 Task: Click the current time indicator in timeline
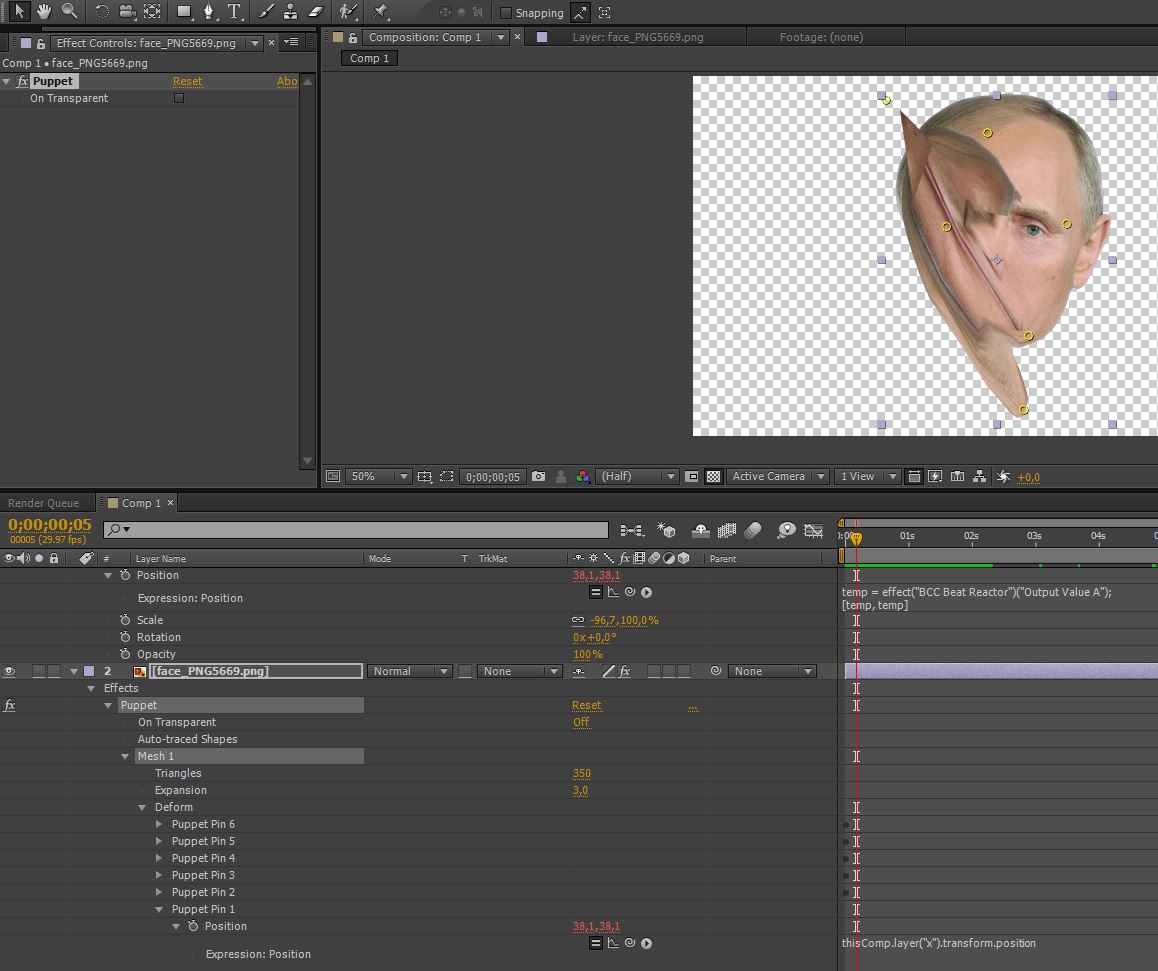[x=856, y=538]
